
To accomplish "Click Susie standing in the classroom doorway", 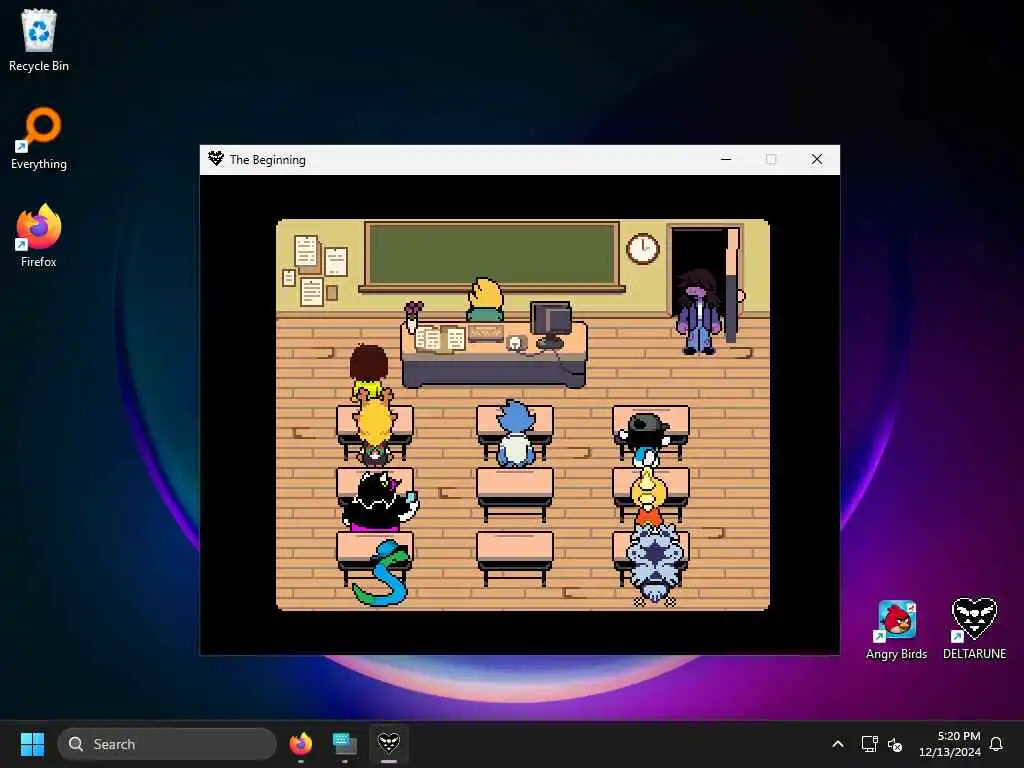I will [699, 312].
